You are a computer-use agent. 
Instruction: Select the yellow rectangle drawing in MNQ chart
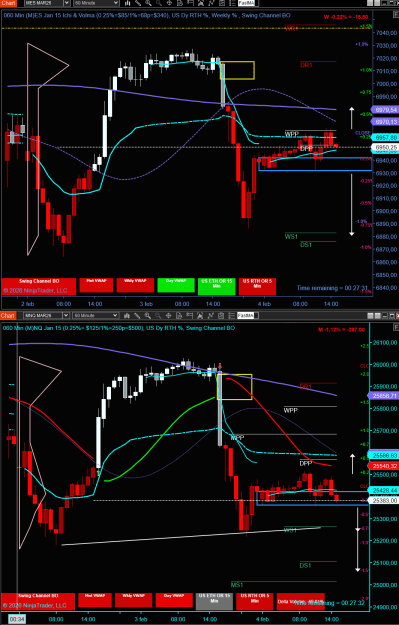234,387
